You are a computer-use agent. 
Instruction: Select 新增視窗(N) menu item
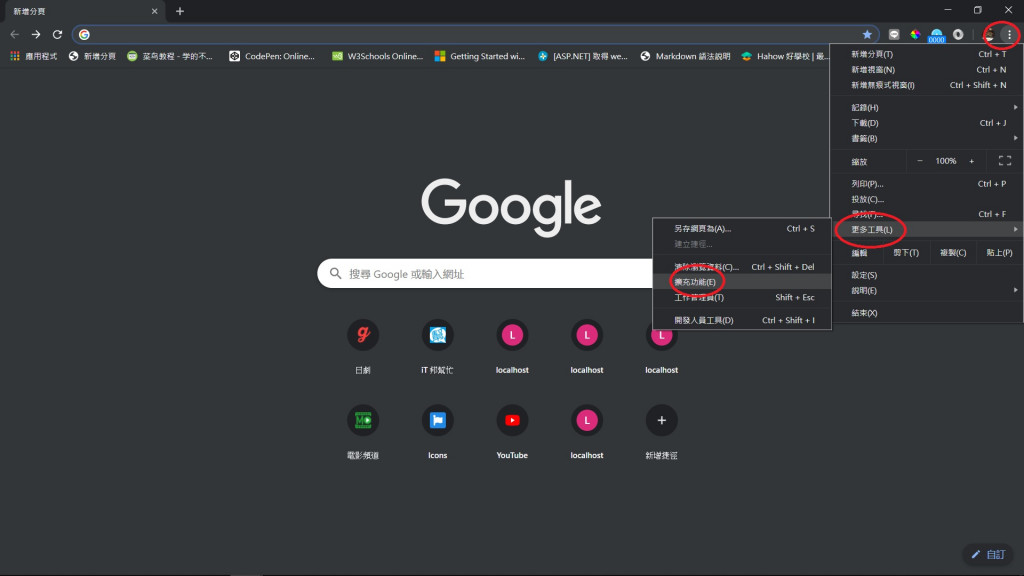(927, 69)
